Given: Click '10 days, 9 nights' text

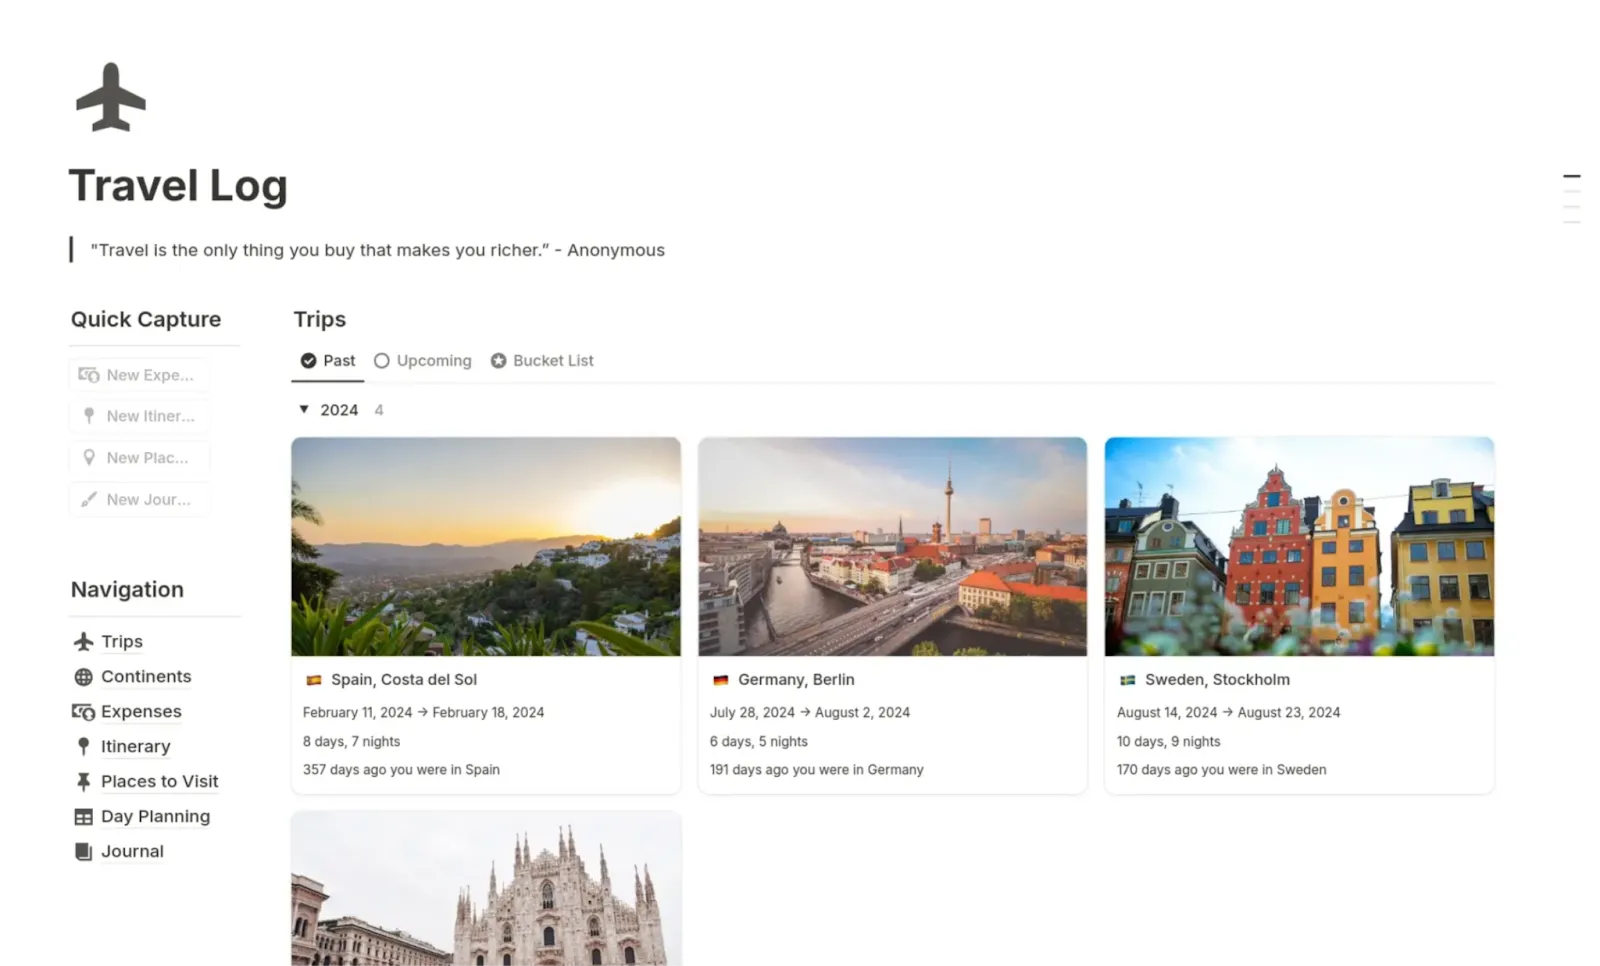Looking at the screenshot, I should [x=1169, y=742].
